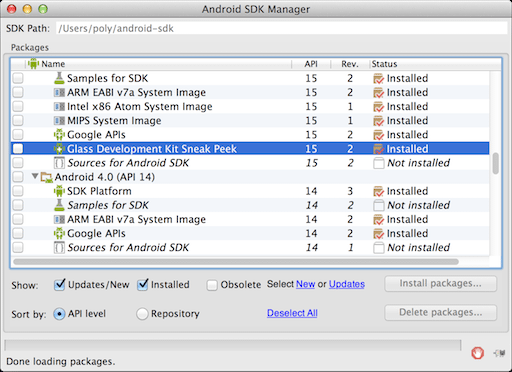Click the flask icon beside Samples for SDK API 15
Screen dimensions: 512x372
click(59, 78)
